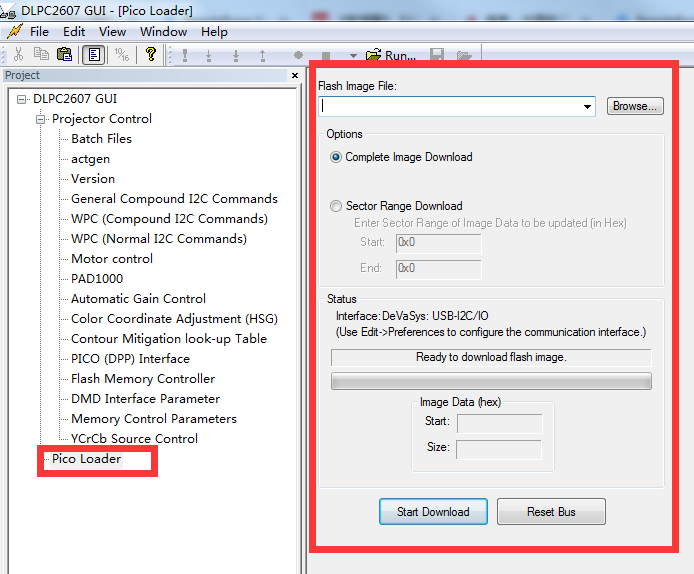Image resolution: width=694 pixels, height=574 pixels.
Task: Click the first down-arrow step toolbar icon
Action: tap(208, 56)
